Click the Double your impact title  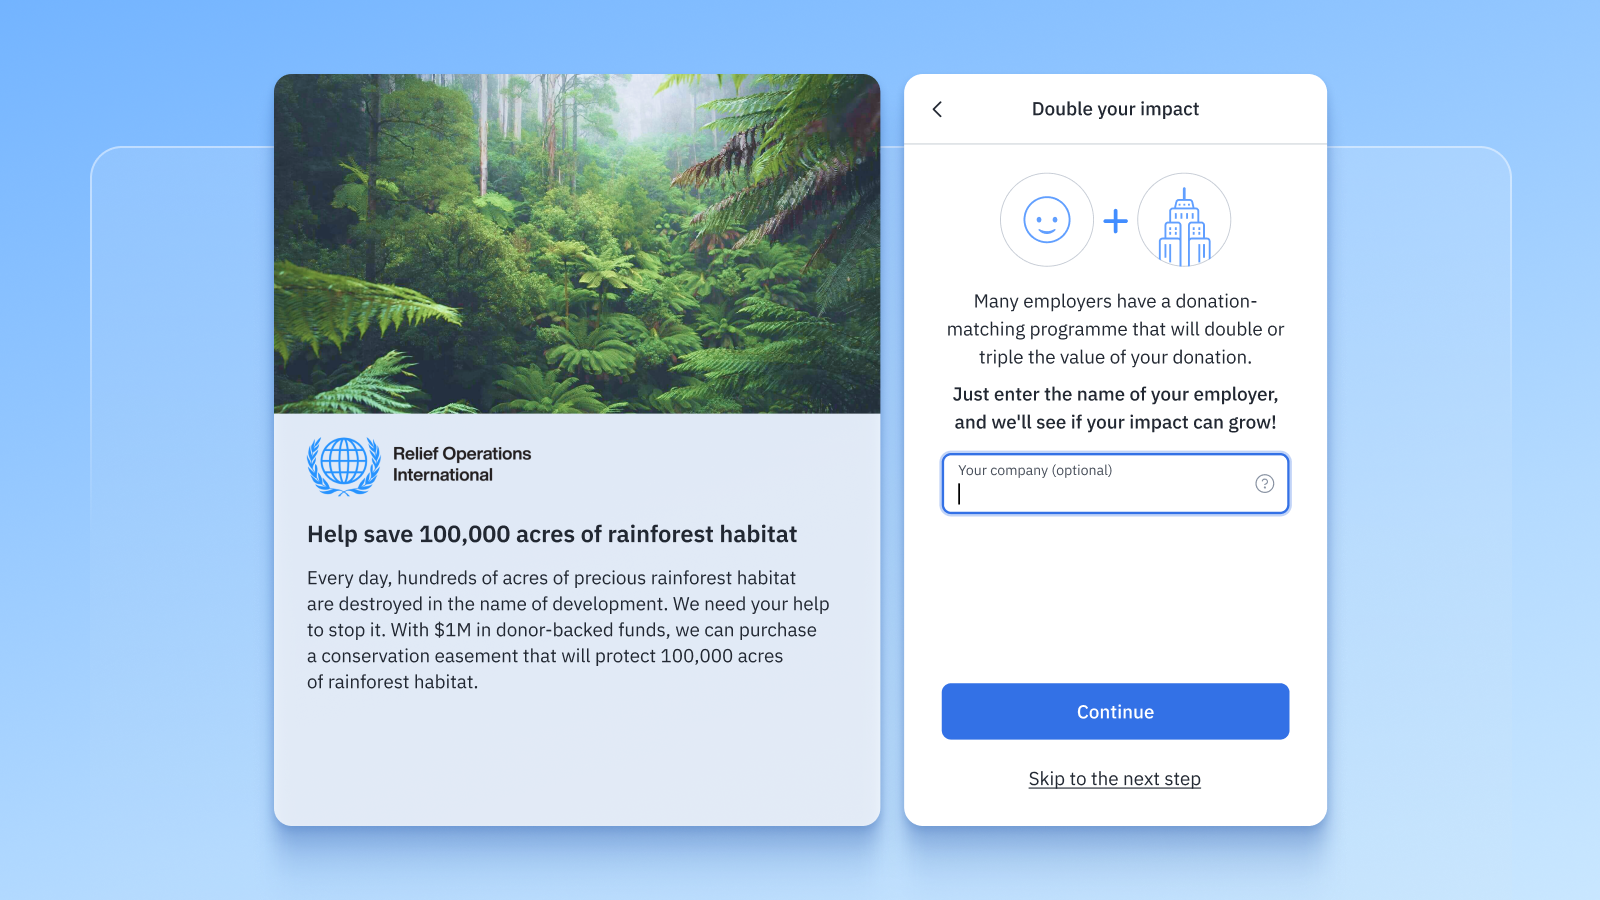(x=1115, y=109)
